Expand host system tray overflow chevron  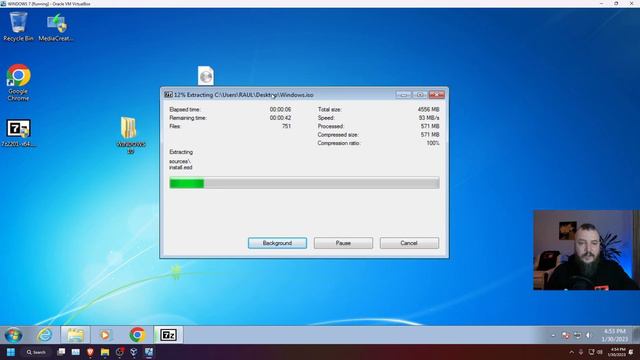click(x=571, y=352)
